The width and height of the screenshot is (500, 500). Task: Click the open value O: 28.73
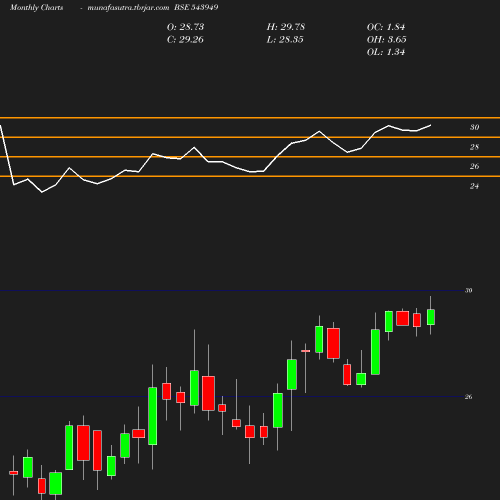pos(185,27)
